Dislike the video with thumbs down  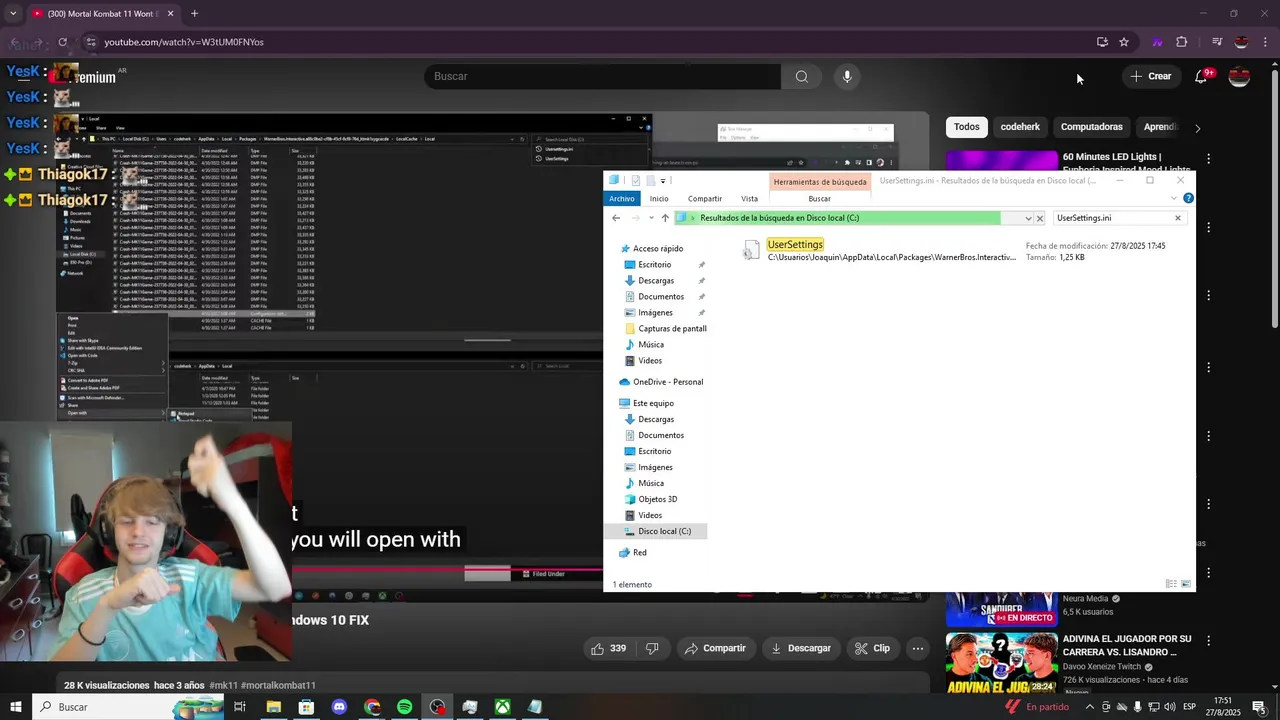652,648
